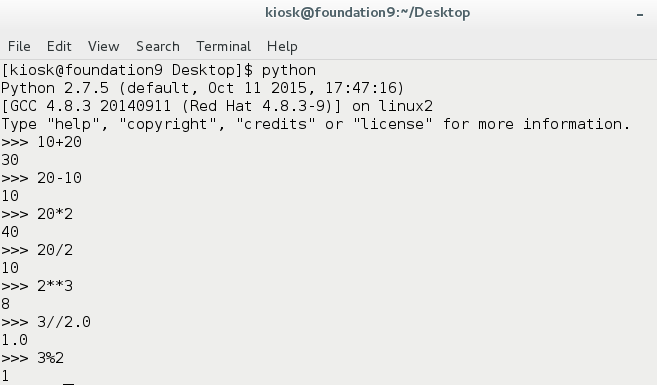Click the '20/2' expression line
Image resolution: width=657 pixels, height=385 pixels.
[37, 250]
